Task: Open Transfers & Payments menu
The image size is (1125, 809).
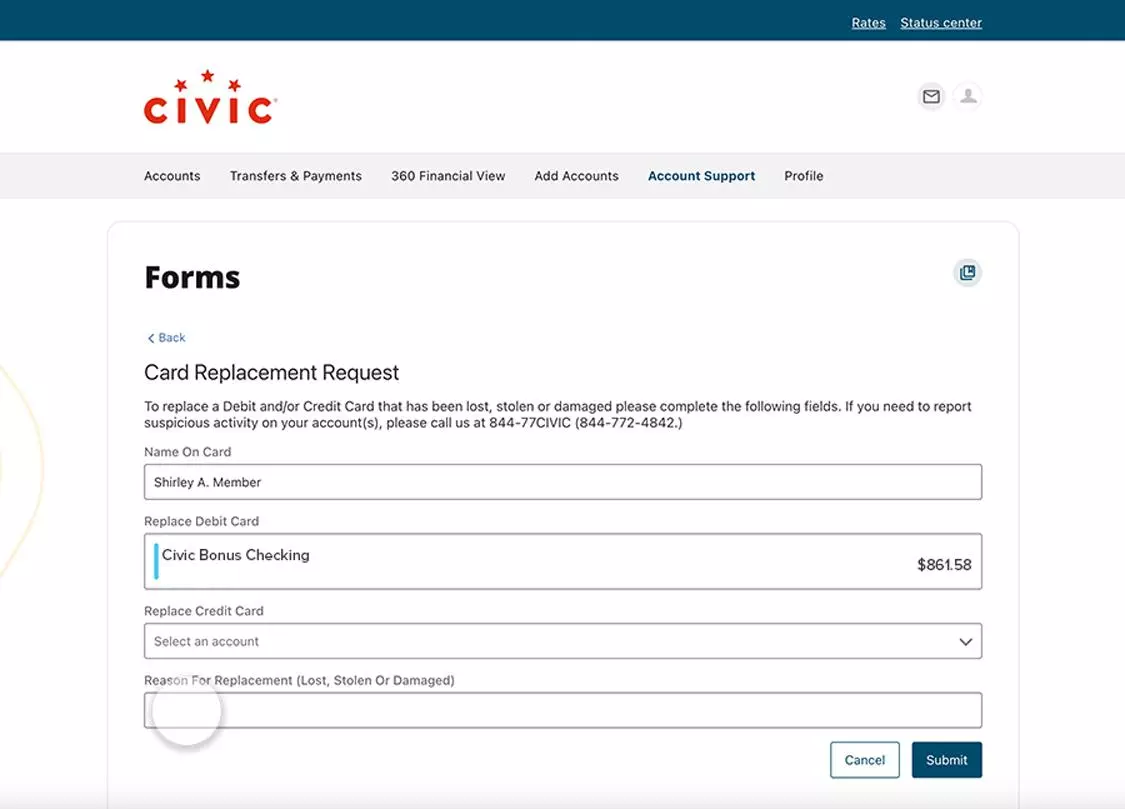Action: tap(296, 176)
